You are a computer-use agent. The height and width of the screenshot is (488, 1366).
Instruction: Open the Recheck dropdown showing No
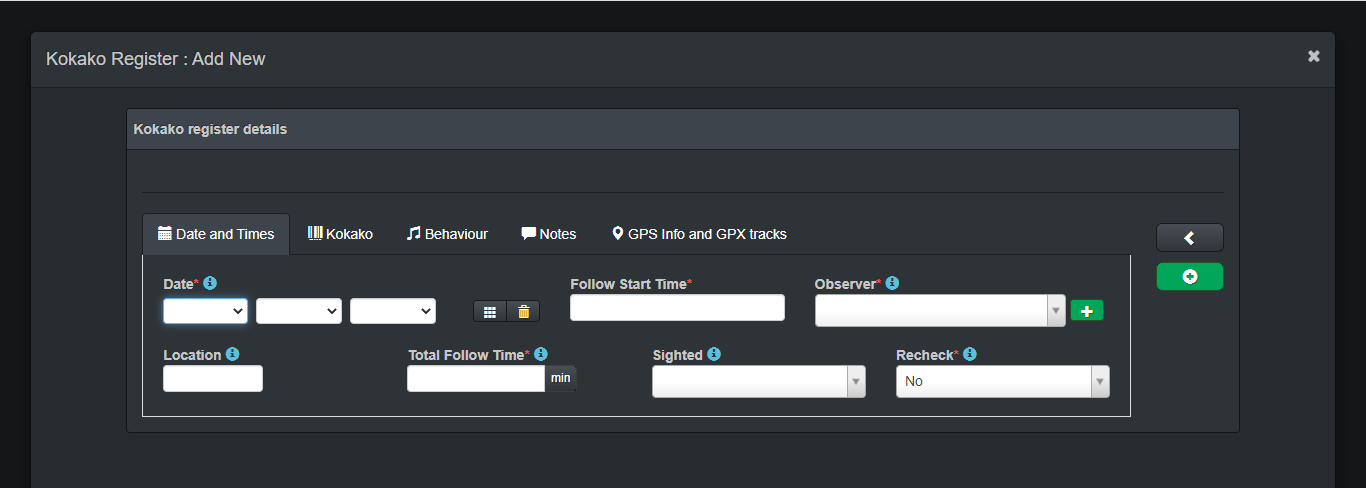(x=1003, y=381)
